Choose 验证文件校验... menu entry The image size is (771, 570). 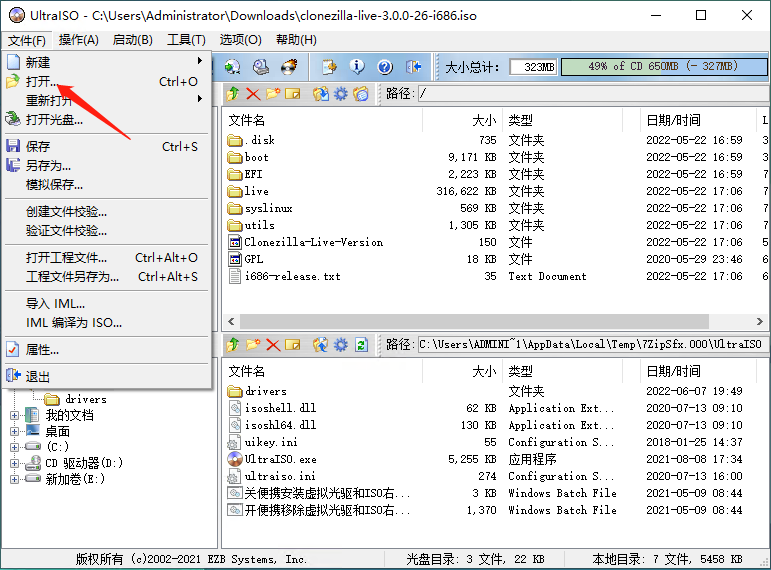pyautogui.click(x=107, y=231)
